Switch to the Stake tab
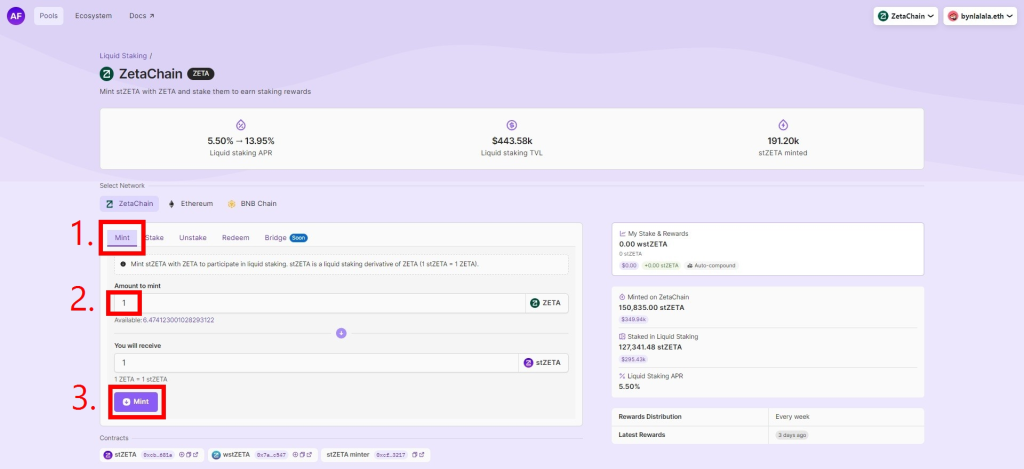 (x=154, y=238)
